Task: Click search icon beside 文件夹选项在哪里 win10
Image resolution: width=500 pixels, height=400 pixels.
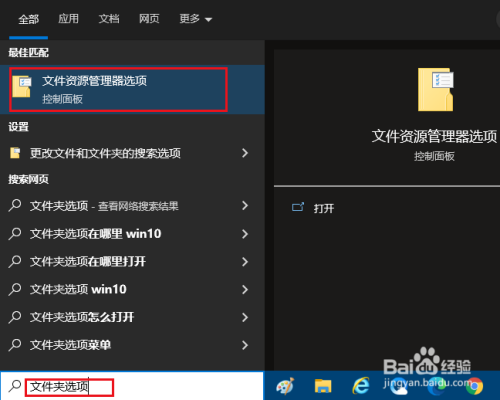Action: point(15,233)
